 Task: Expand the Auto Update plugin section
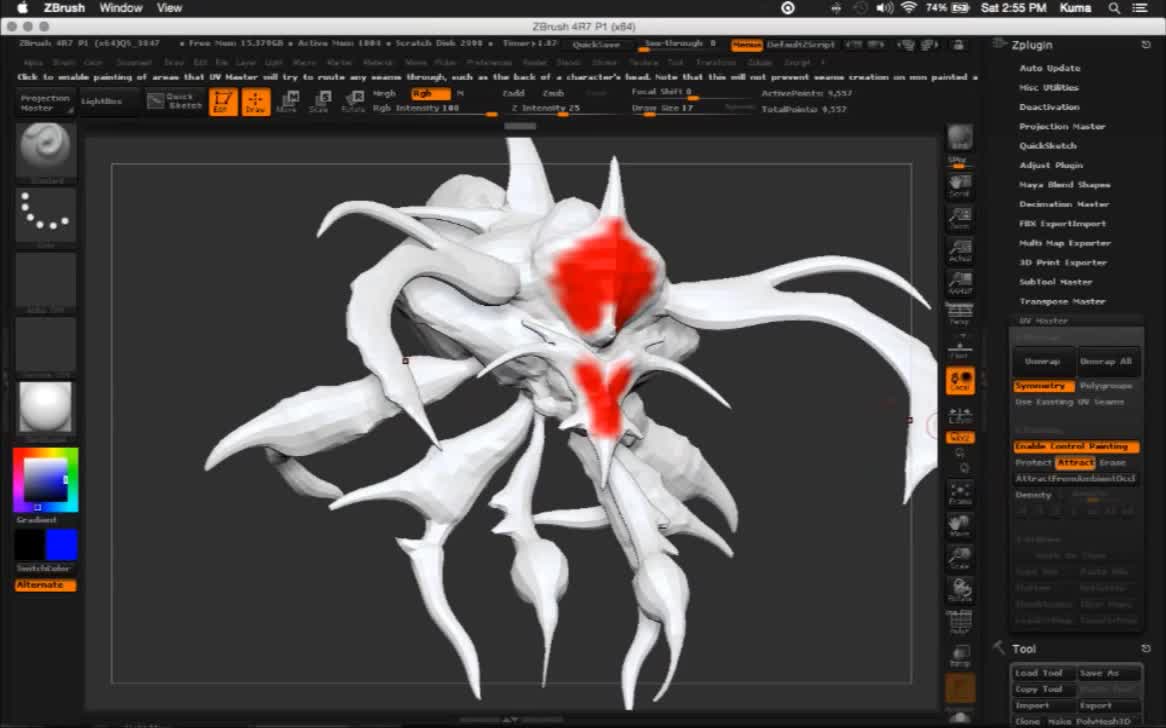point(1049,68)
